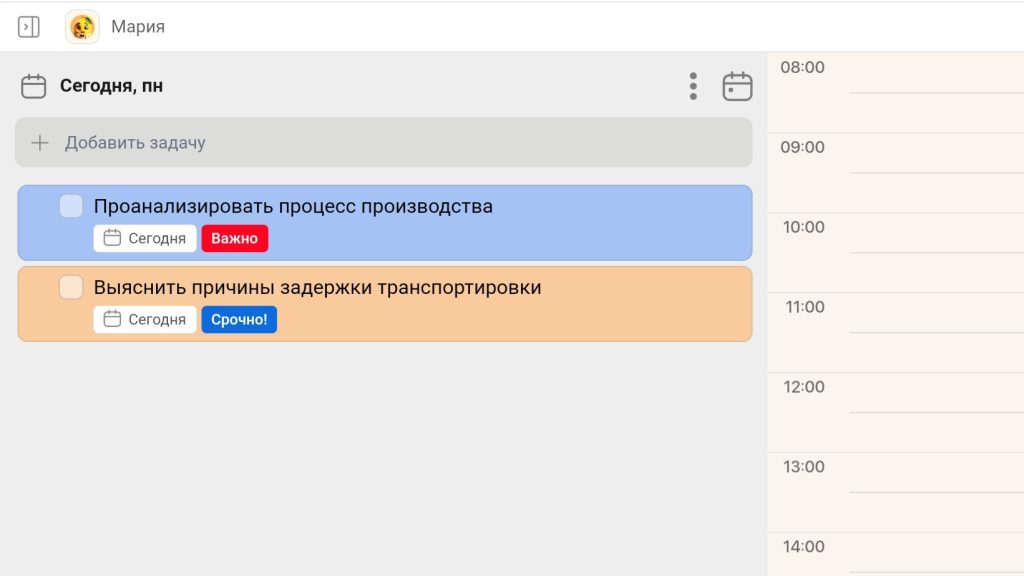1024x576 pixels.
Task: Open Выяснить причины задержки транспортировки task title
Action: pos(317,287)
